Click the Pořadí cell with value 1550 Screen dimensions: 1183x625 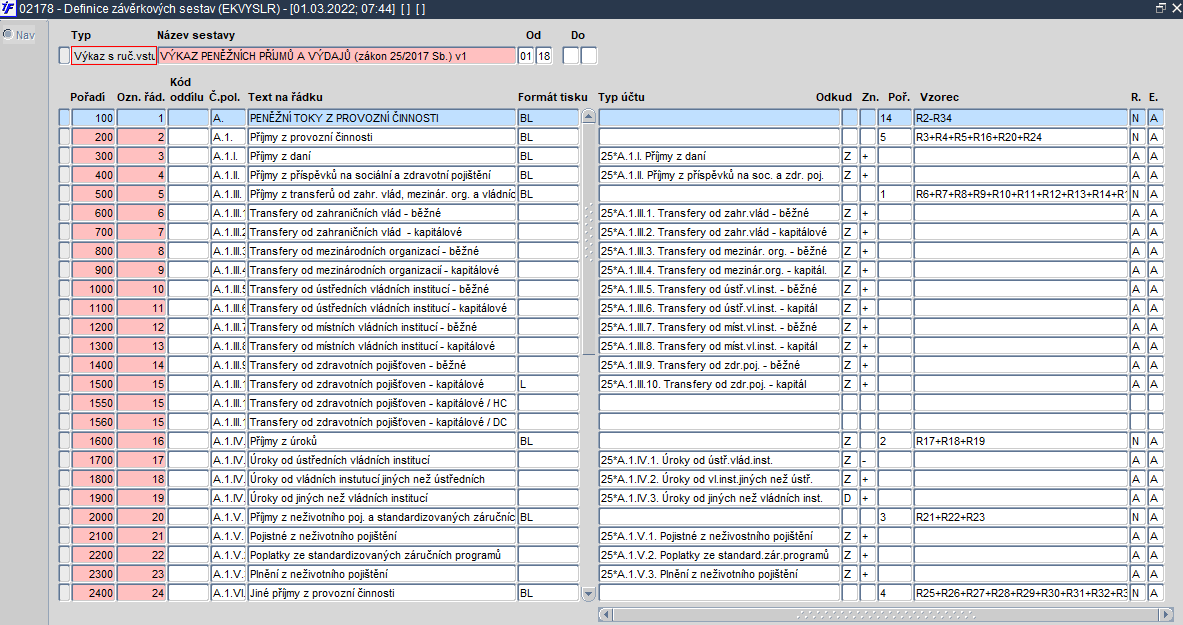click(94, 403)
